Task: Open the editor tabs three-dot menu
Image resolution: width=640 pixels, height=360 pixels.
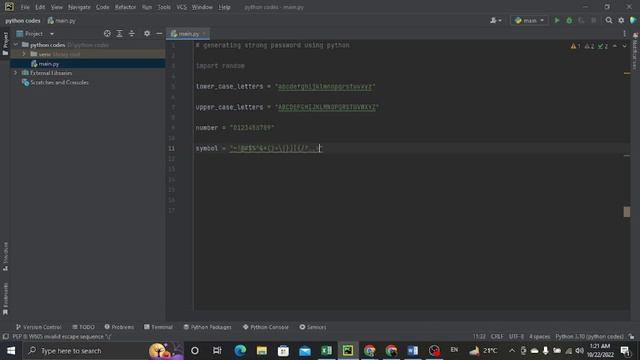Action: click(x=624, y=33)
